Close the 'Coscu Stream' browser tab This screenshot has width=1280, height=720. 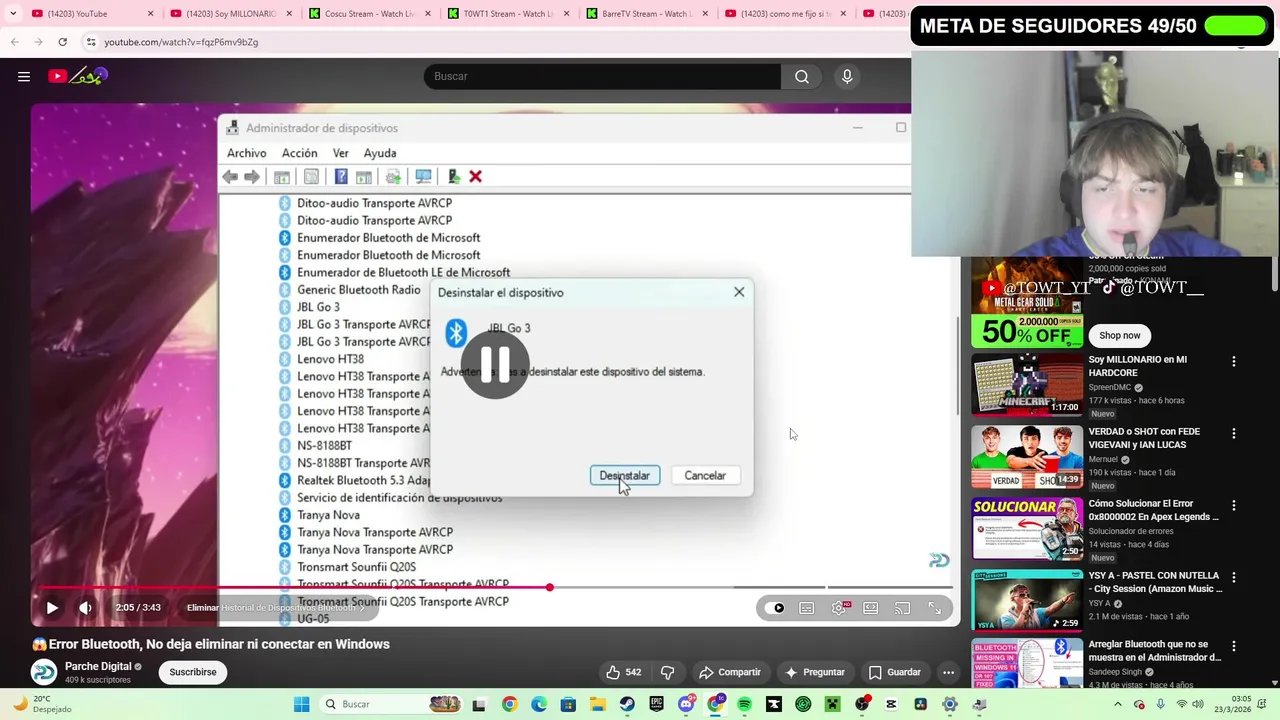[x=428, y=13]
